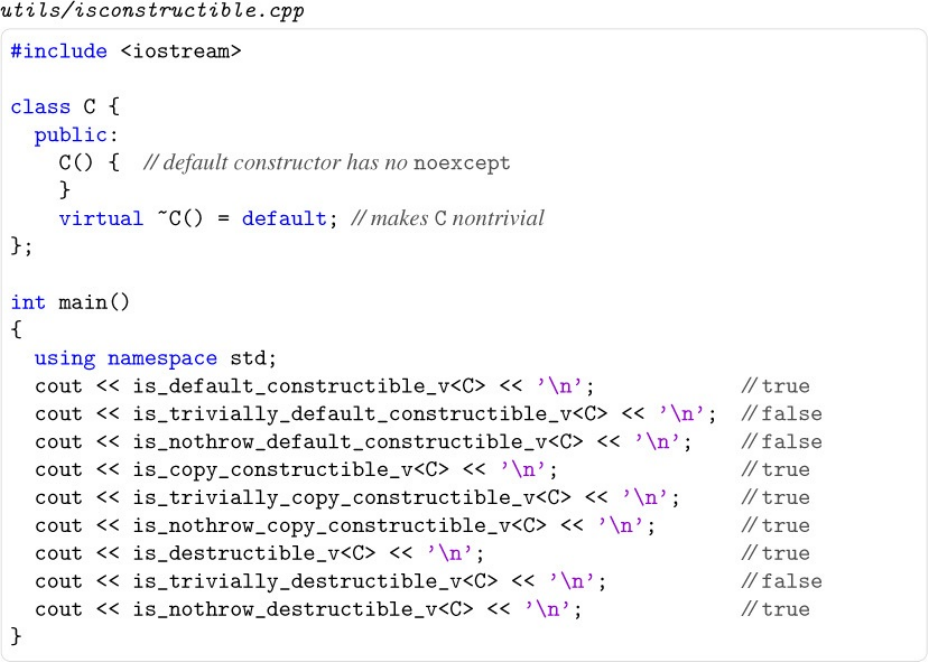Viewport: 928px width, 662px height.
Task: Click the file name utils/isconstructible.cpp
Action: [x=152, y=11]
